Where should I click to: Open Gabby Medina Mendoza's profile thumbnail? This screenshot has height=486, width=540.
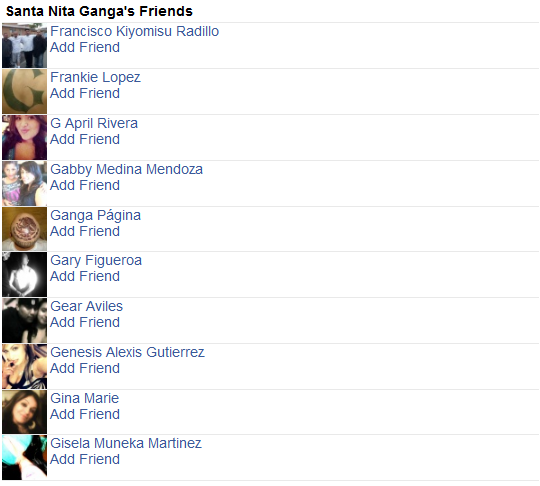click(x=24, y=183)
